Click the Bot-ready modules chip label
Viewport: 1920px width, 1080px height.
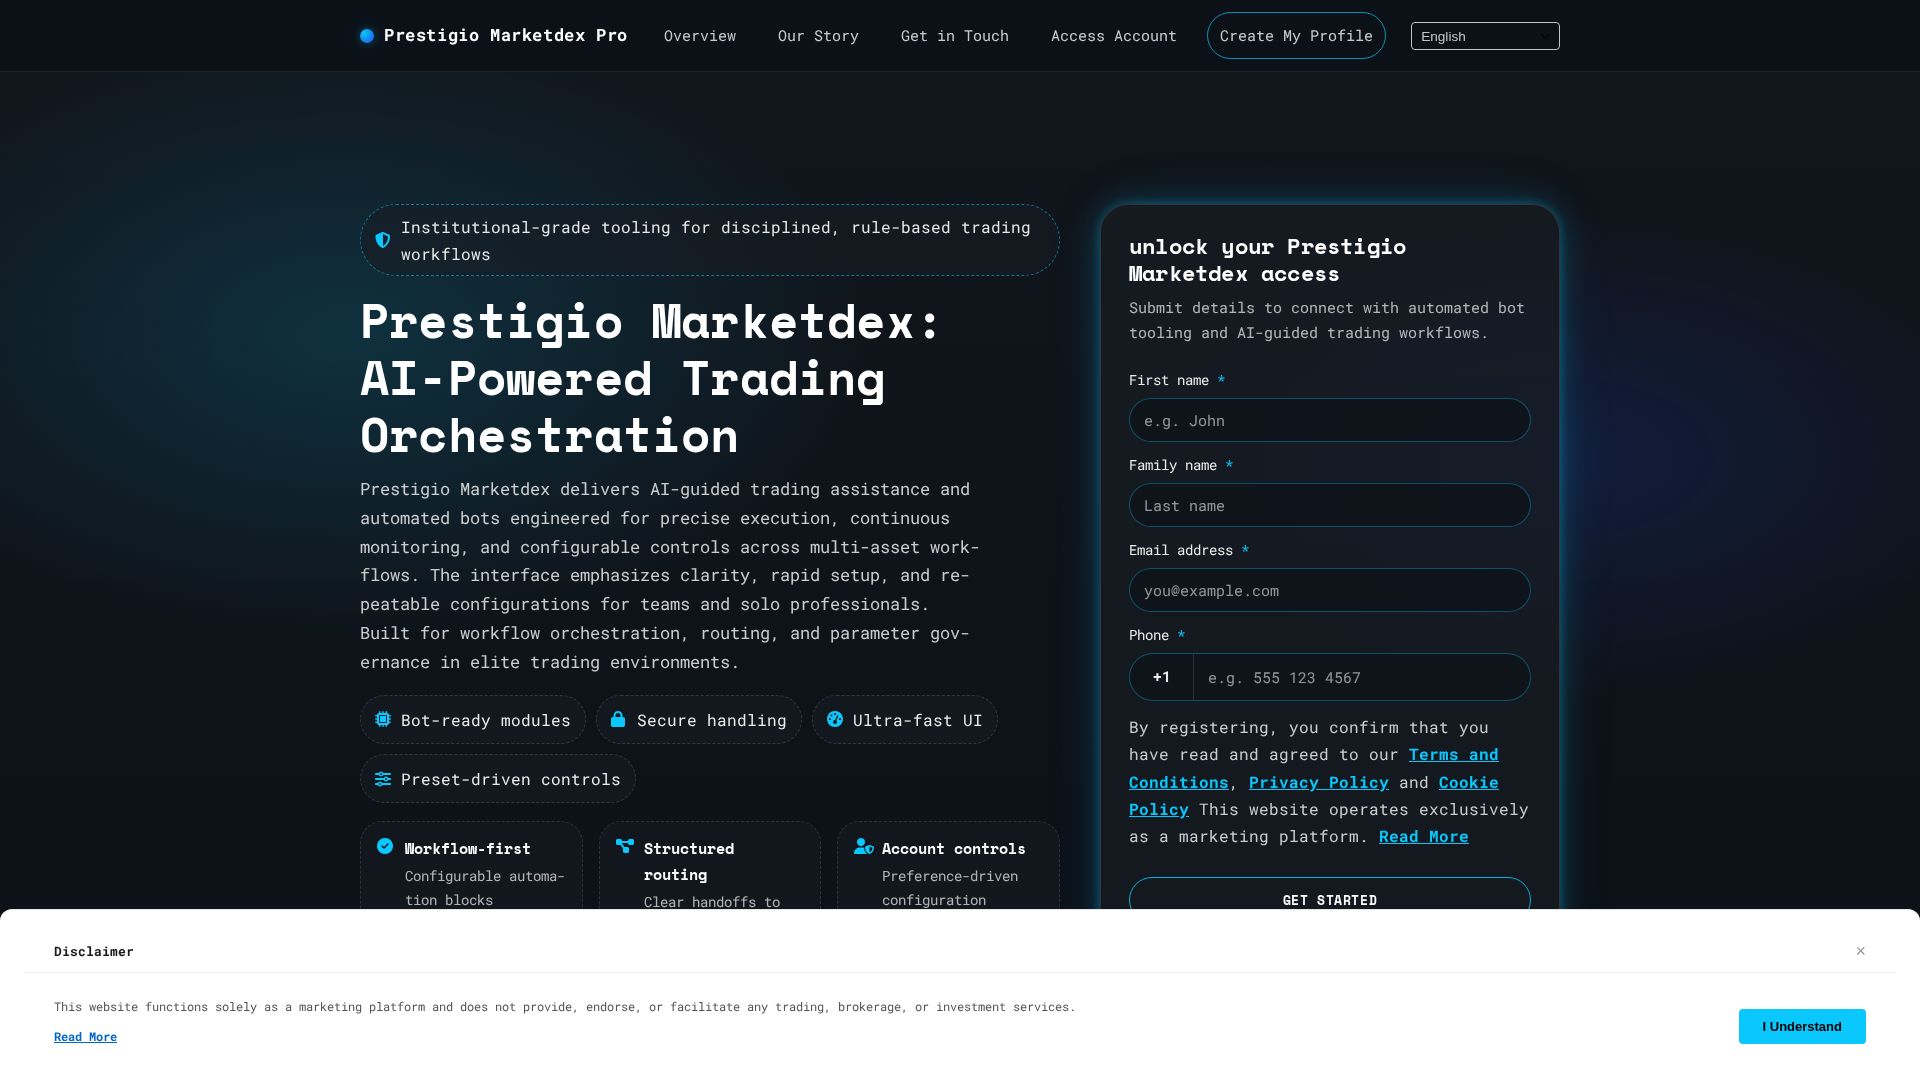pos(486,720)
